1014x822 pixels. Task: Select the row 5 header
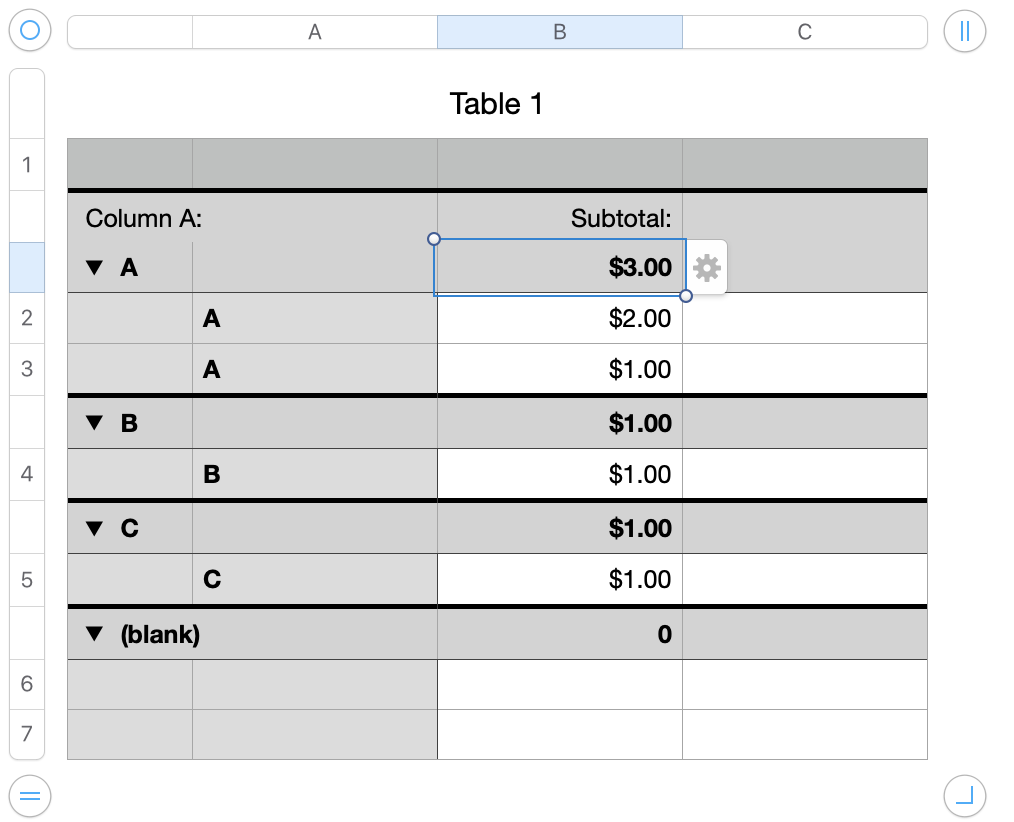click(27, 580)
